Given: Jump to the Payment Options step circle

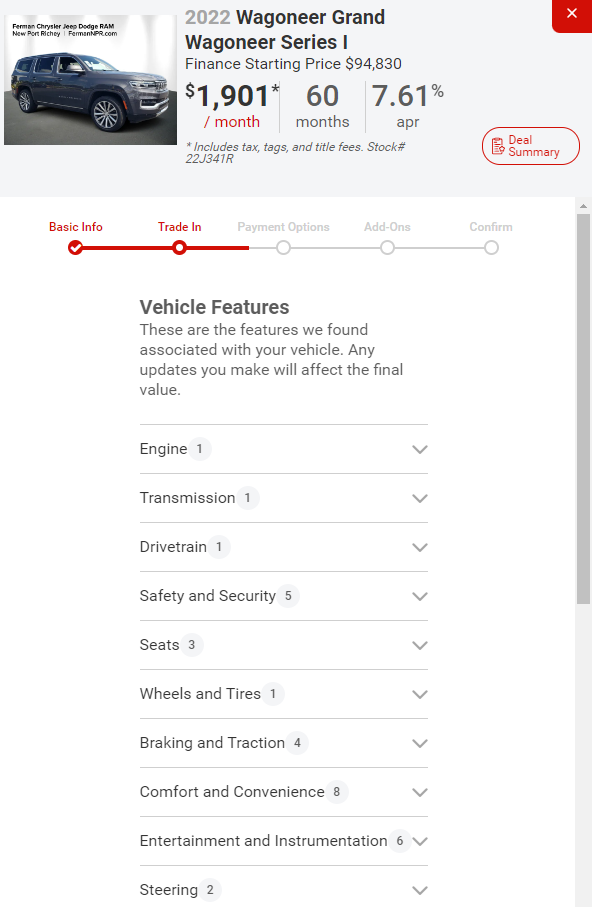Looking at the screenshot, I should [283, 248].
